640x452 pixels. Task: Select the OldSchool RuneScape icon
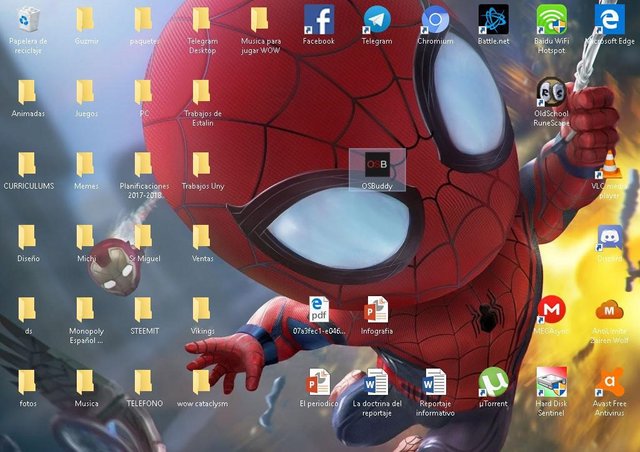pos(551,93)
